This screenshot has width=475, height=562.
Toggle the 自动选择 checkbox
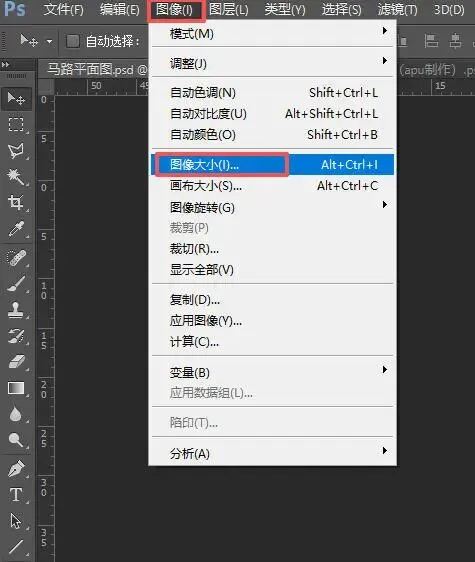tap(73, 41)
